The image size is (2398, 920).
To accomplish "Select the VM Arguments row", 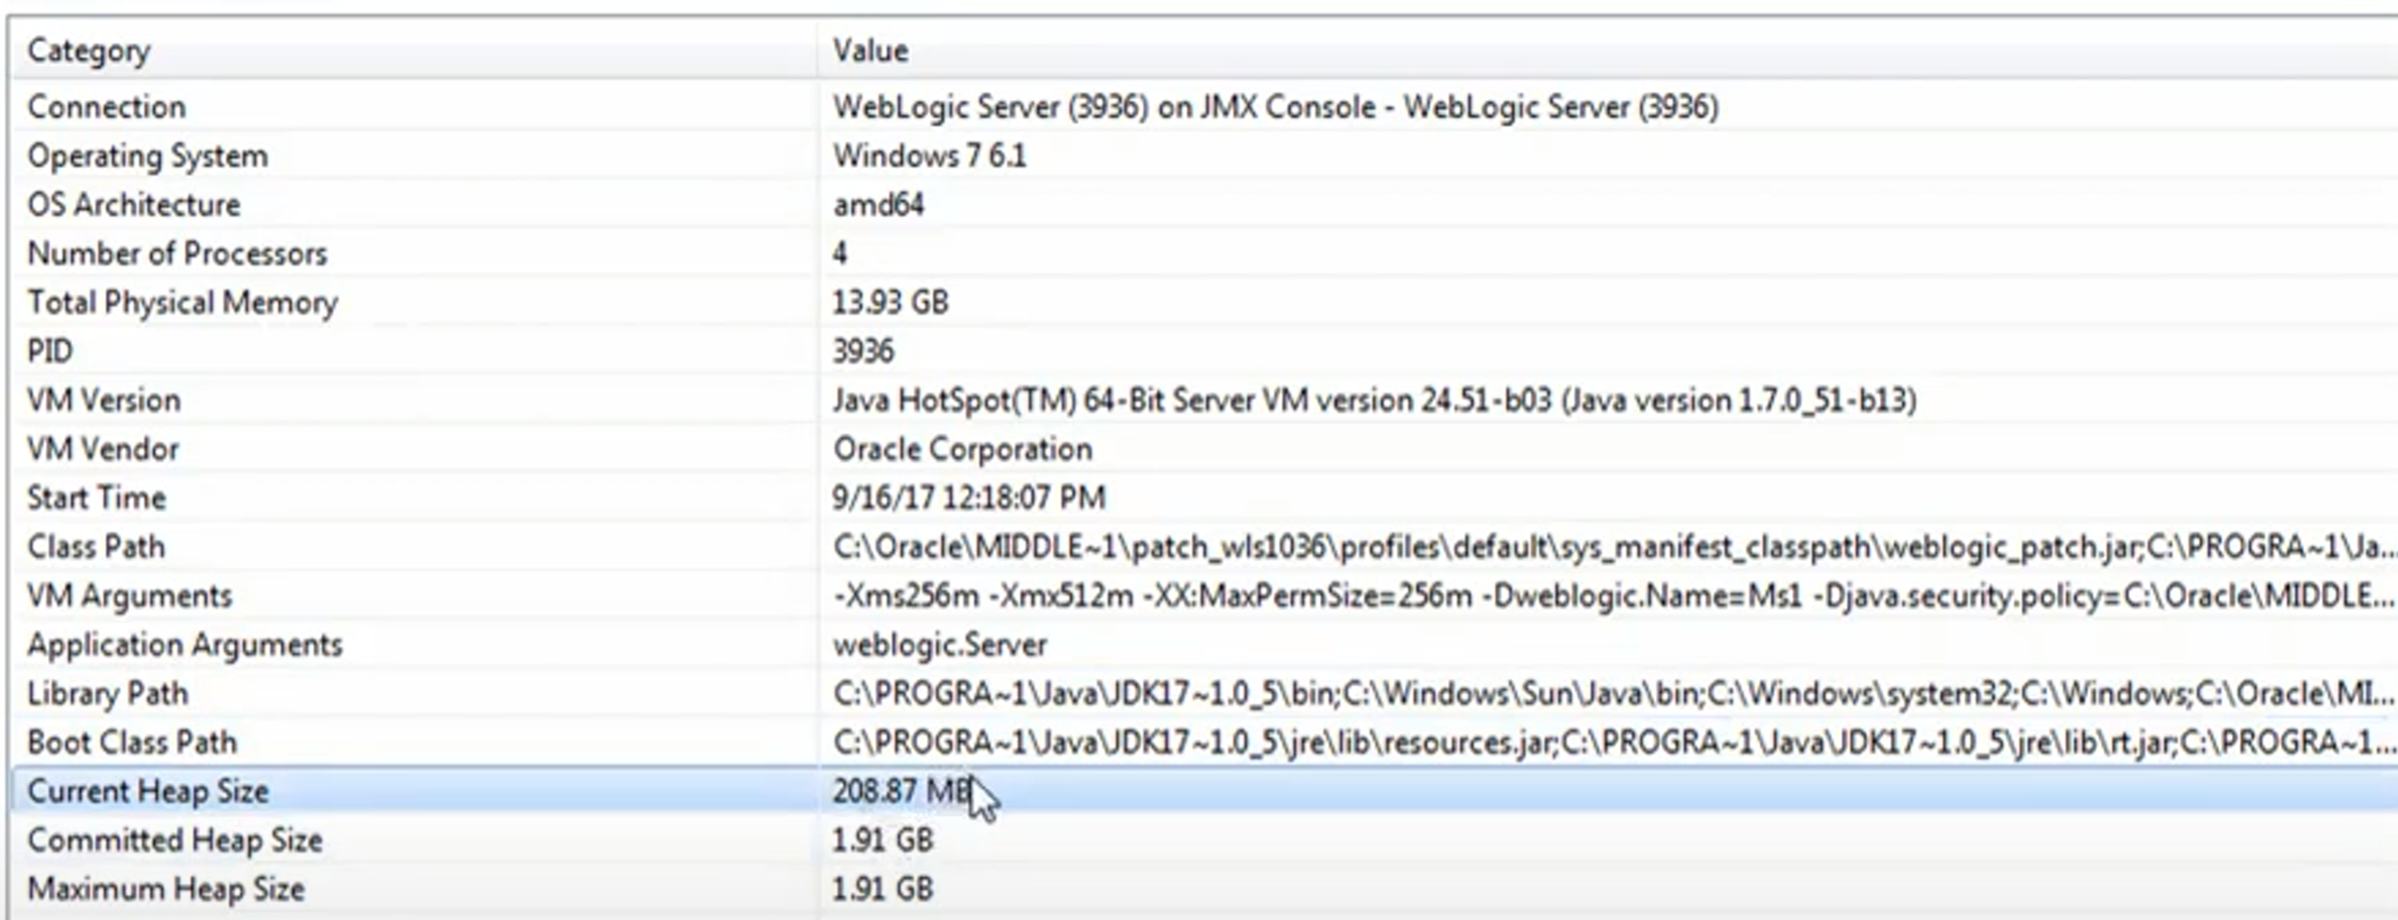I will tap(1204, 596).
